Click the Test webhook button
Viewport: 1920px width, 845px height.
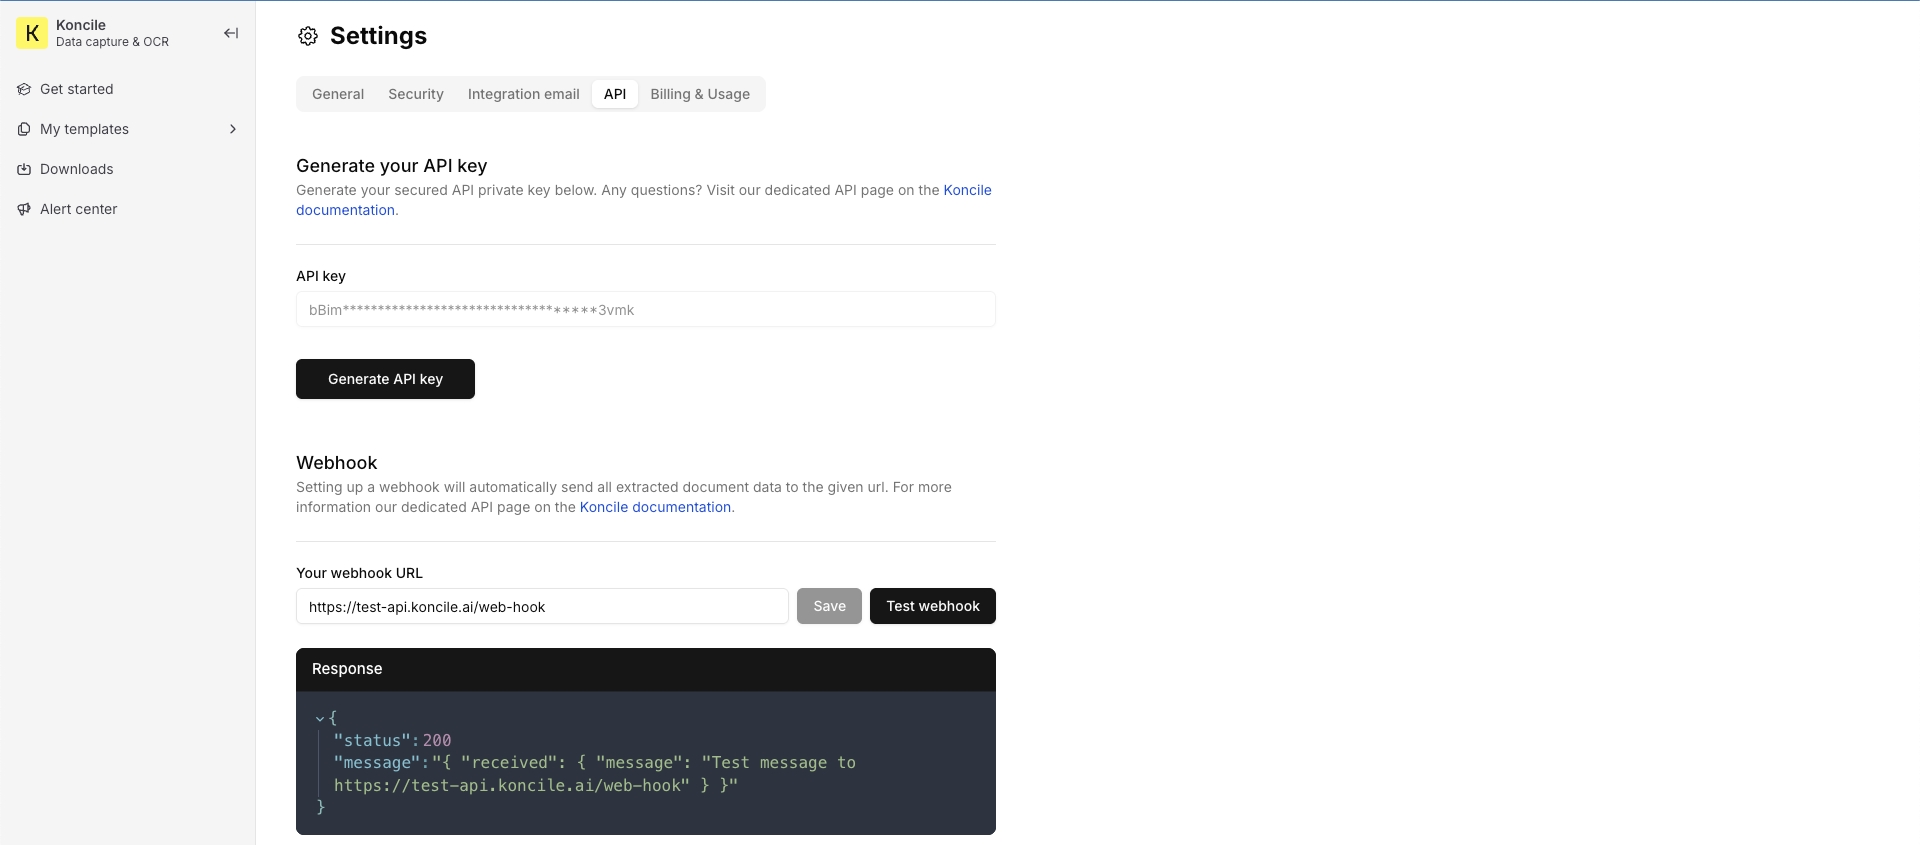click(932, 606)
